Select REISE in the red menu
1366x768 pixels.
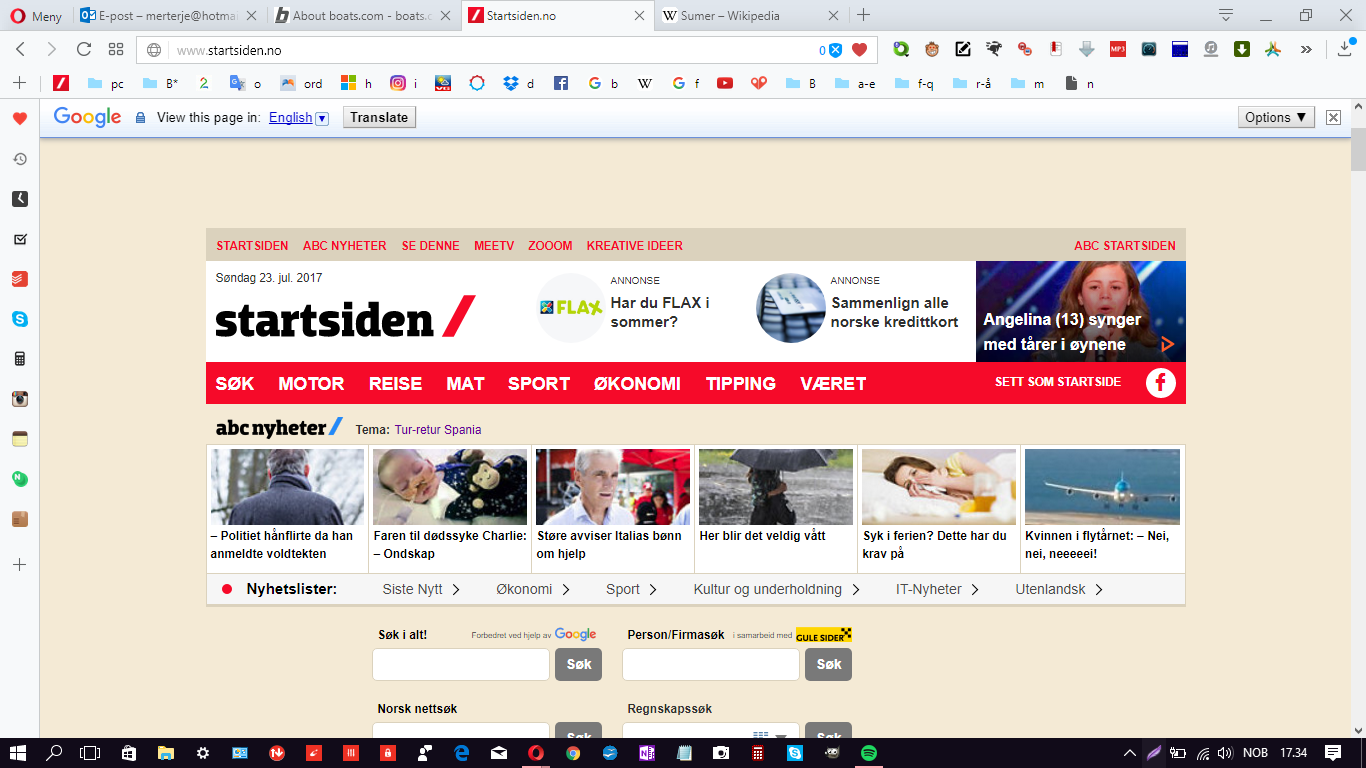coord(396,383)
